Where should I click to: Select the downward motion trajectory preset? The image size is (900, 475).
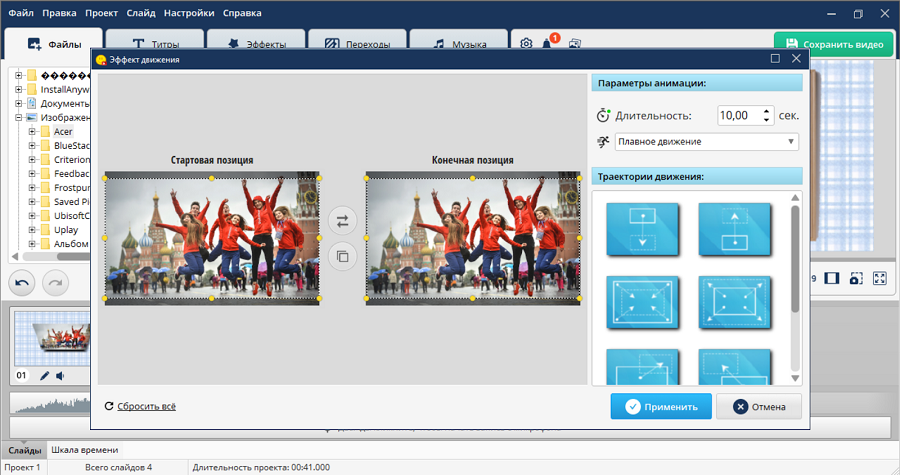[643, 229]
